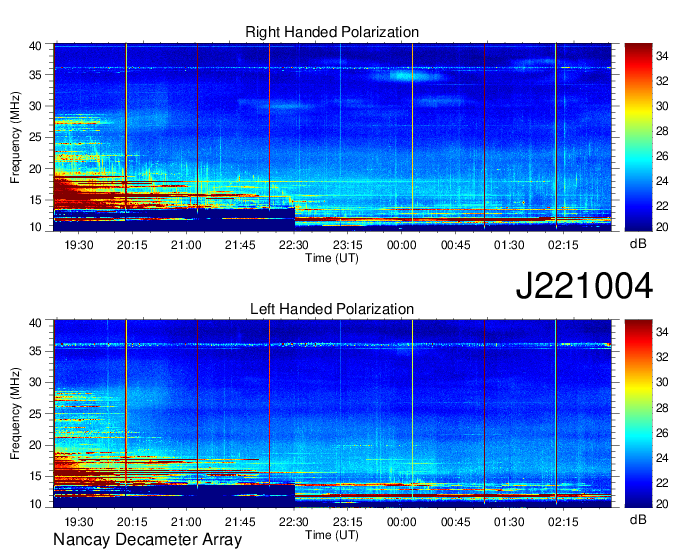Click "Frequency (MHz)" axis label of Left Handed plot
680x552 pixels.
click(15, 414)
